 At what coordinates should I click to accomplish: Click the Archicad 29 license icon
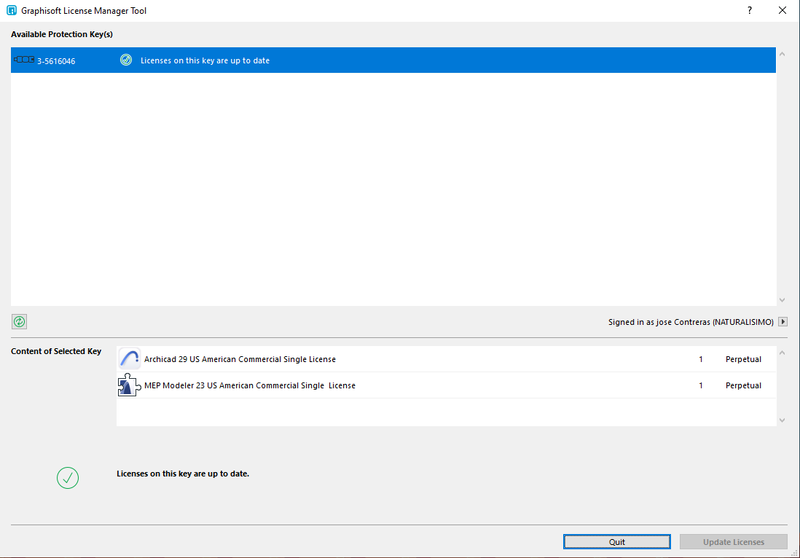click(129, 359)
